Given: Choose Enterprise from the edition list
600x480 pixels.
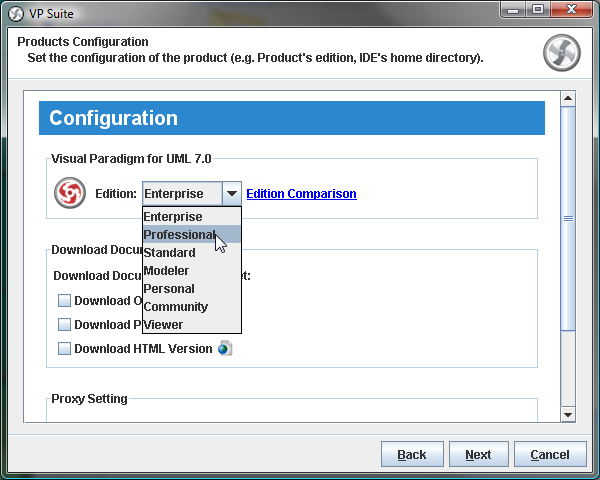Looking at the screenshot, I should (192, 217).
